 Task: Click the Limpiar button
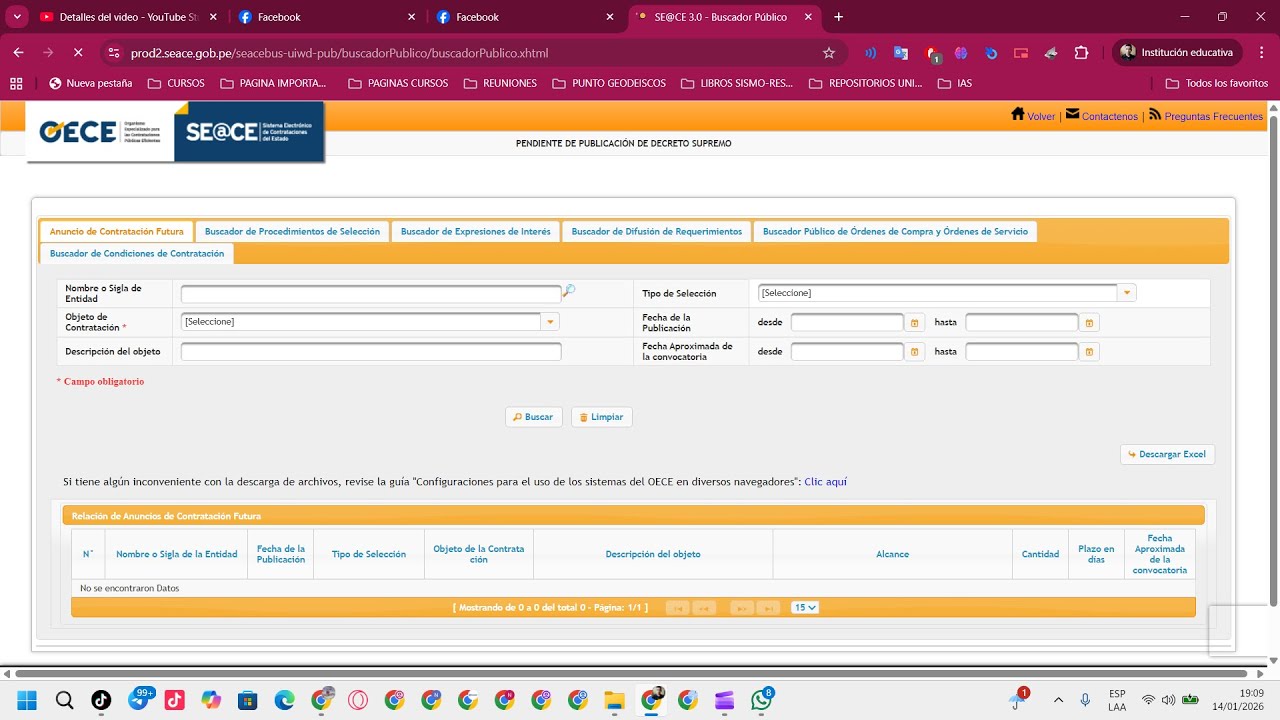[x=602, y=417]
